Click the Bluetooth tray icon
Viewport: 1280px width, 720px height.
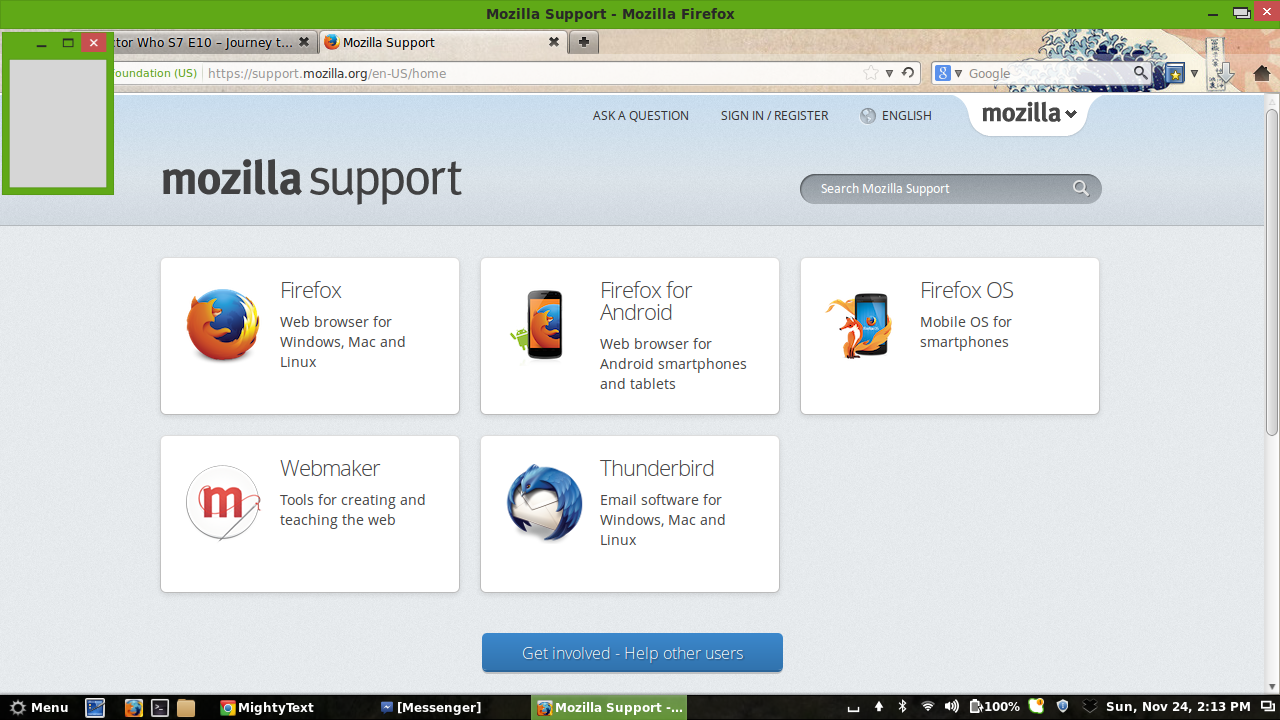click(x=902, y=707)
